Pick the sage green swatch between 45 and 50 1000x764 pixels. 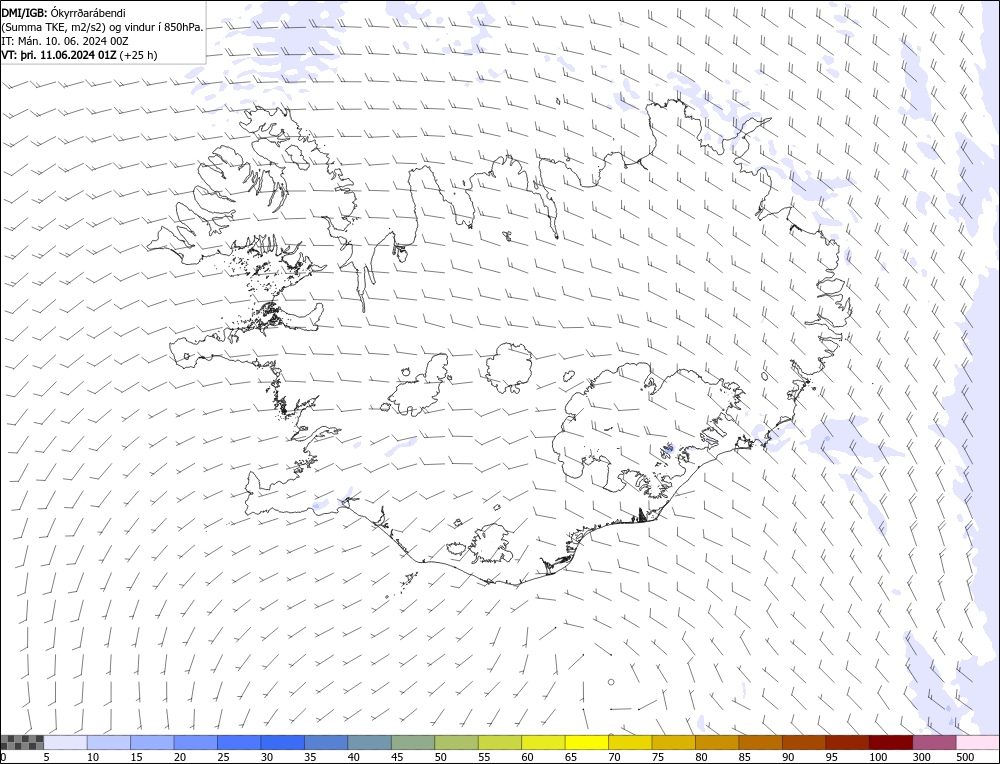(x=413, y=742)
